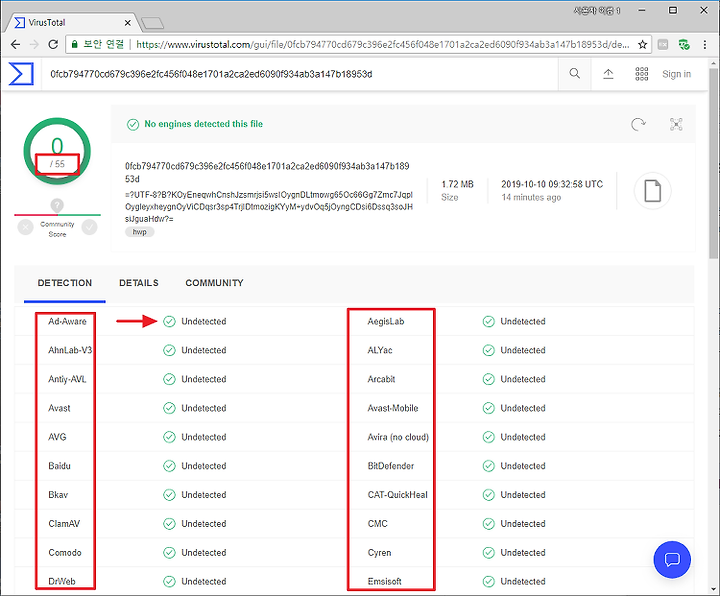Reload the page with refresh icon
This screenshot has width=720, height=596.
(x=53, y=45)
